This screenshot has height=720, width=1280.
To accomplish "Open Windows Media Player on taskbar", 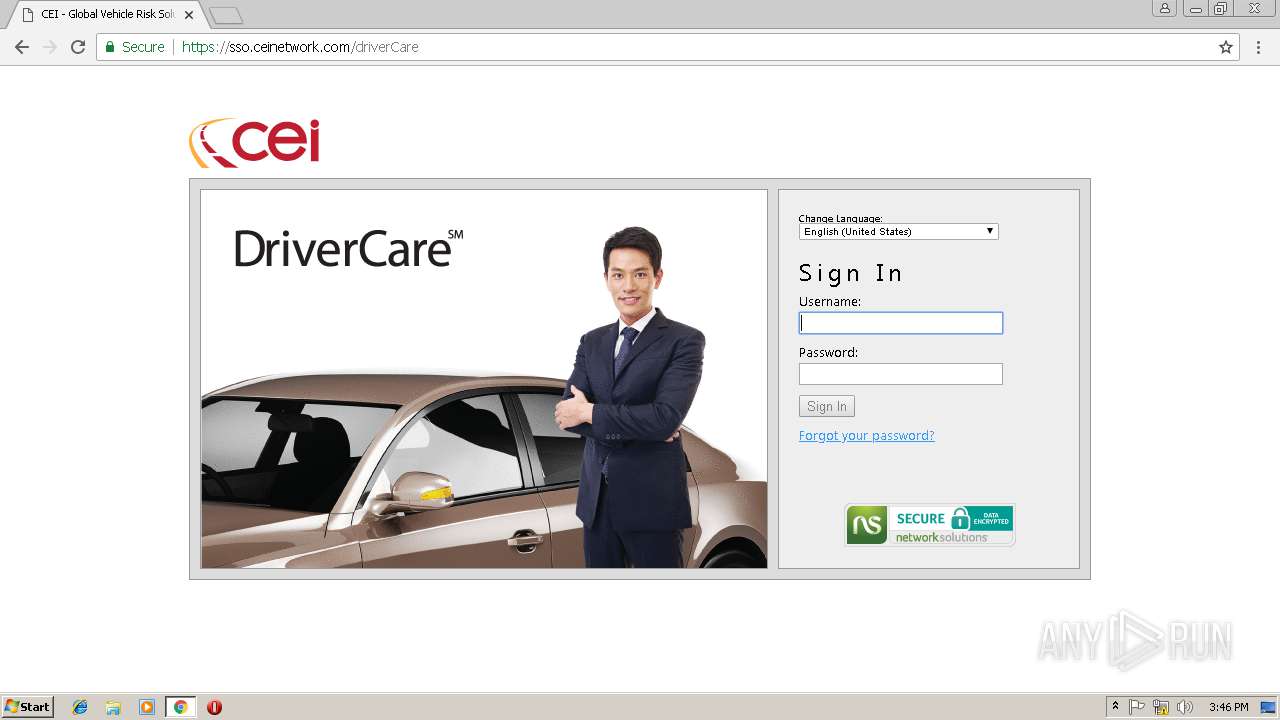I will (147, 707).
